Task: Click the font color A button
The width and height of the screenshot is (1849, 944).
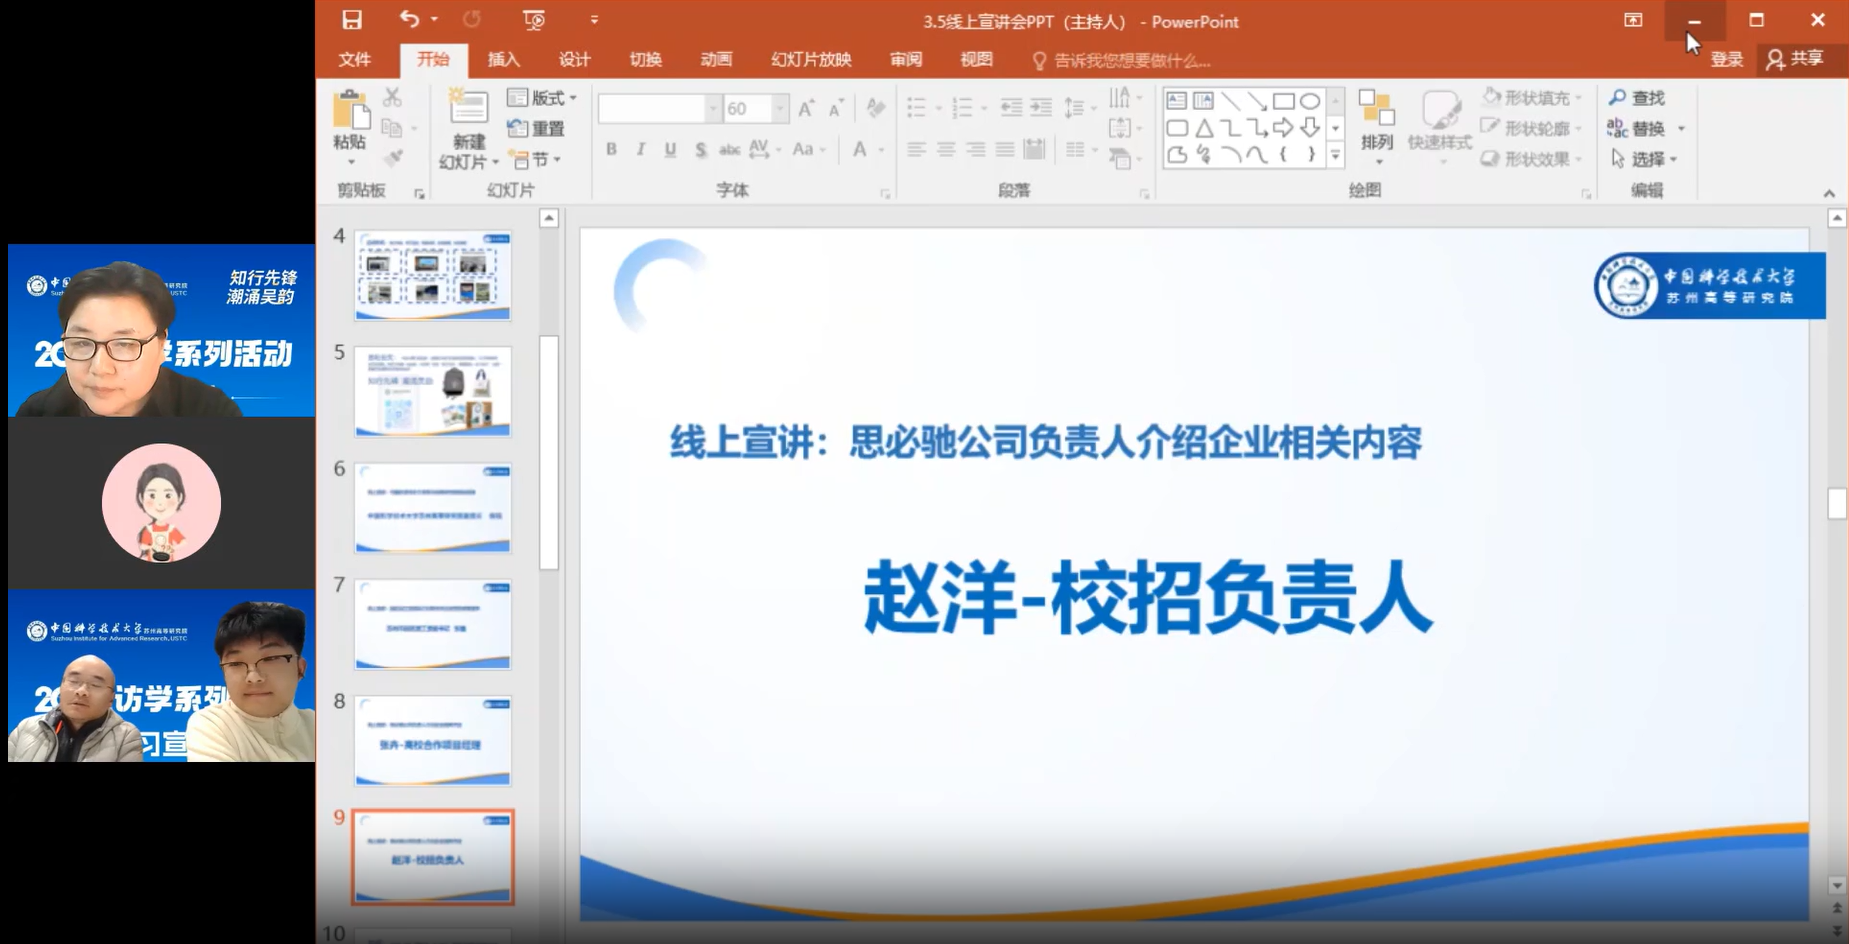Action: (x=859, y=150)
